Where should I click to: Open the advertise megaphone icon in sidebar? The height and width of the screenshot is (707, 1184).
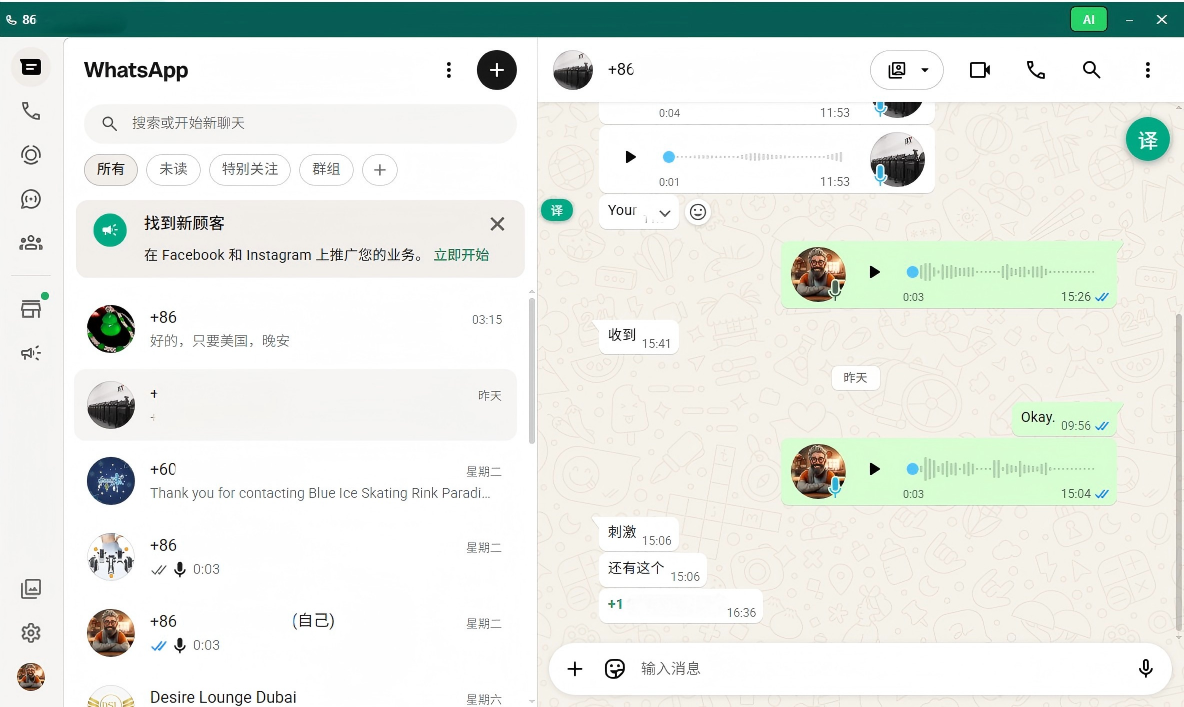(x=31, y=353)
